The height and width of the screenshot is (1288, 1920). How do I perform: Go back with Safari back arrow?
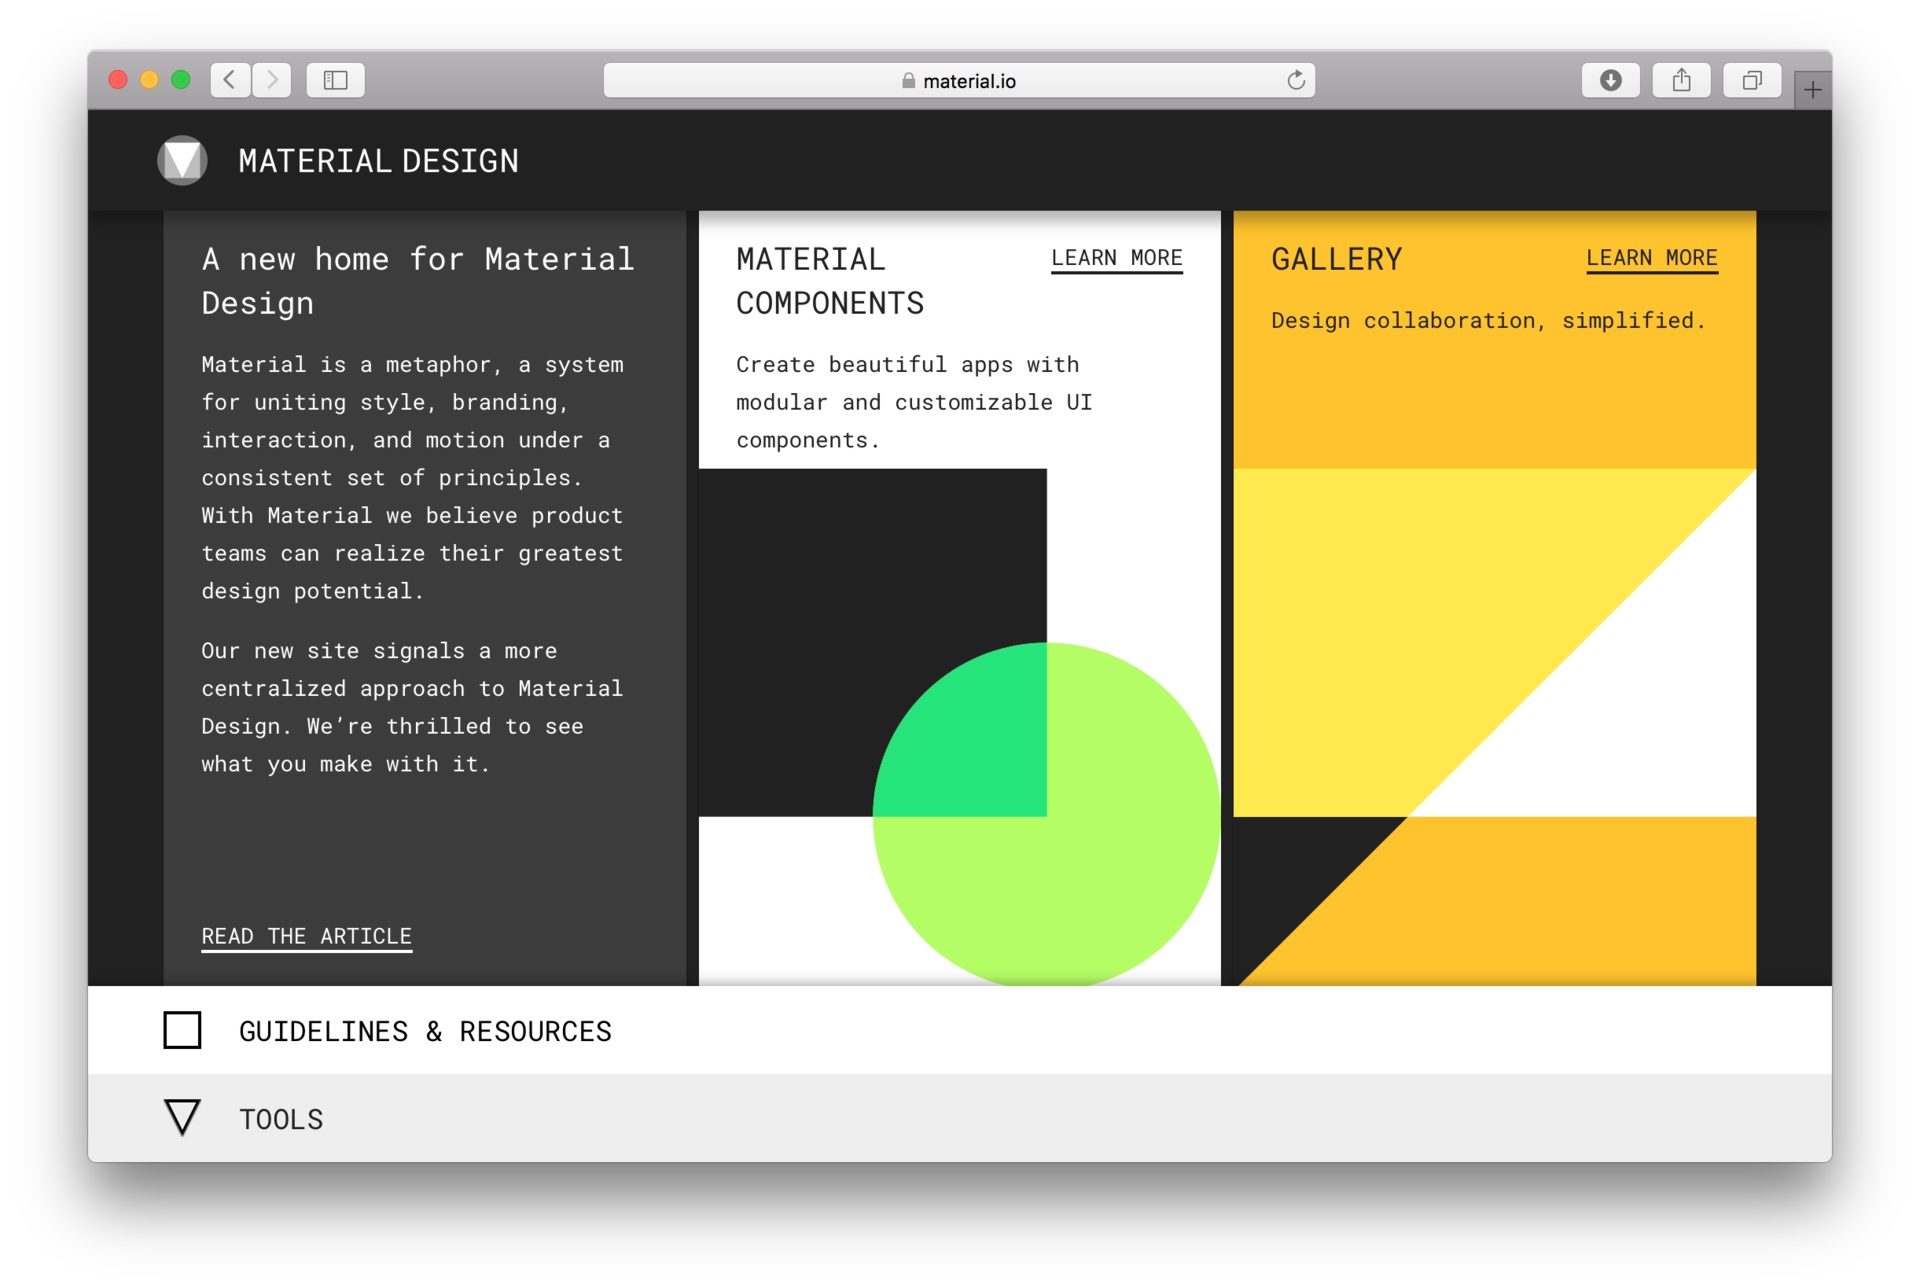pyautogui.click(x=230, y=80)
